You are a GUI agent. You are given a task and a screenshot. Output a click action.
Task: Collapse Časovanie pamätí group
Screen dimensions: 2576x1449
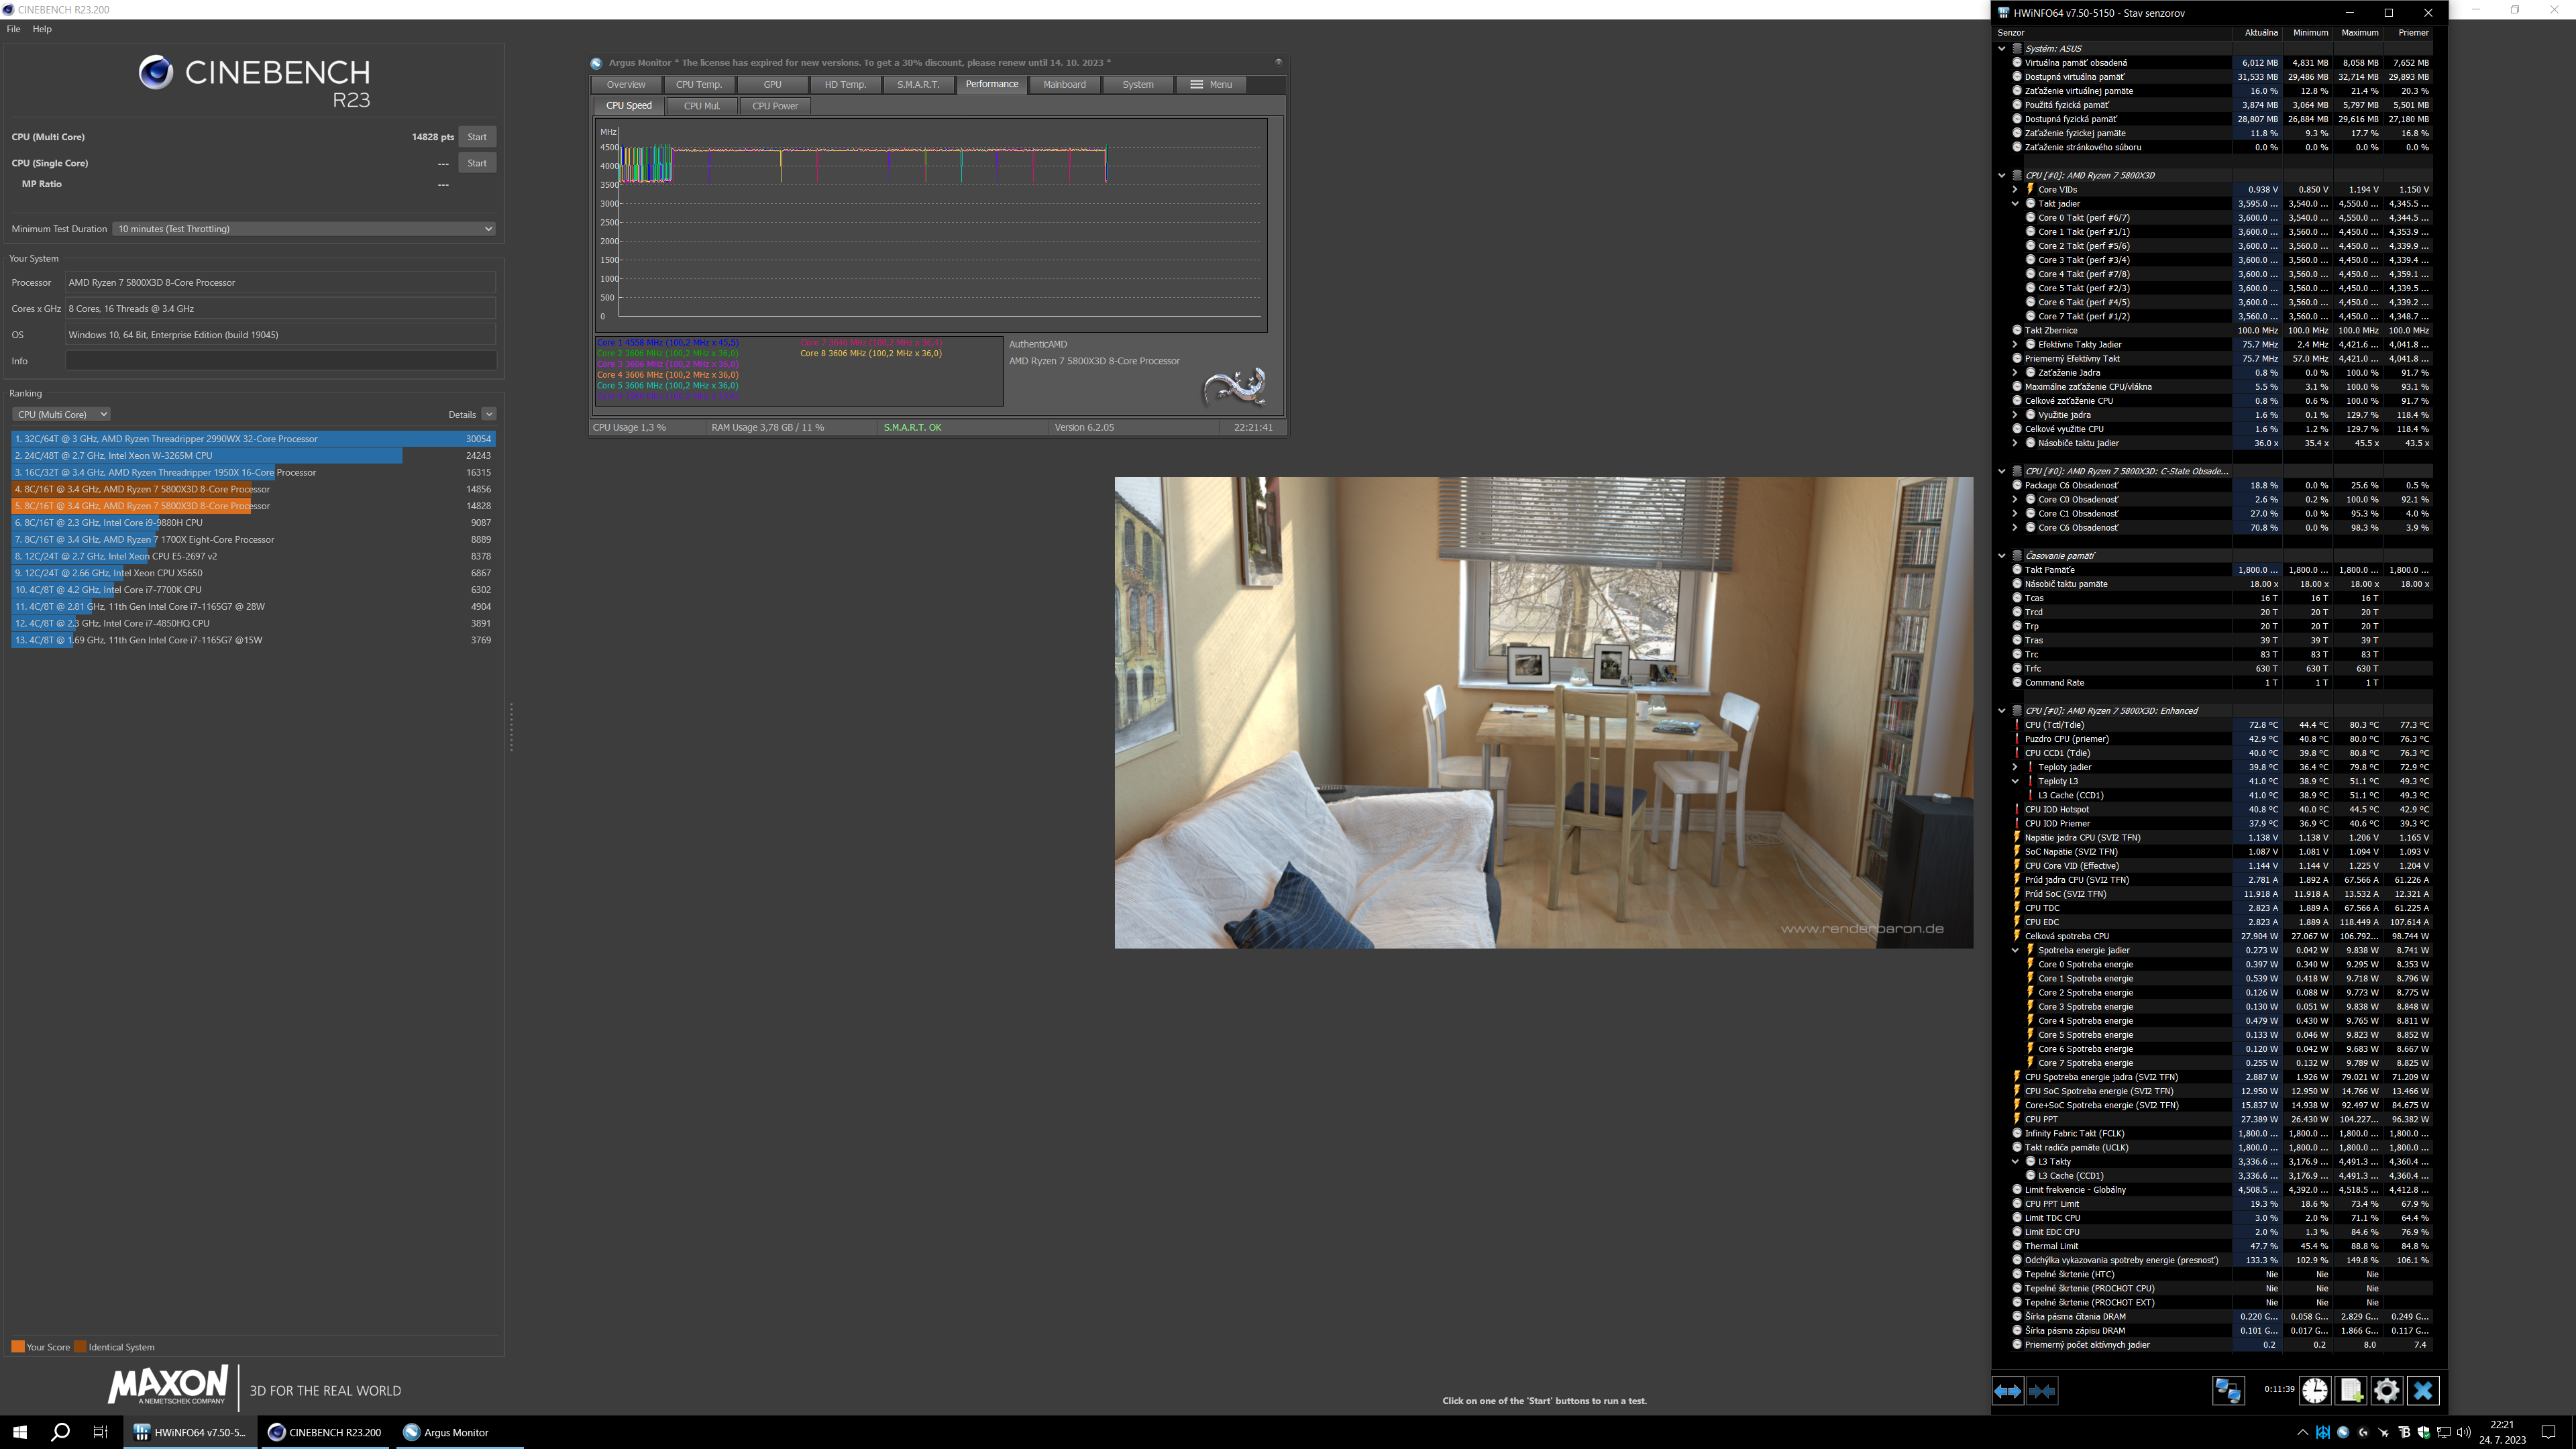[x=2002, y=556]
